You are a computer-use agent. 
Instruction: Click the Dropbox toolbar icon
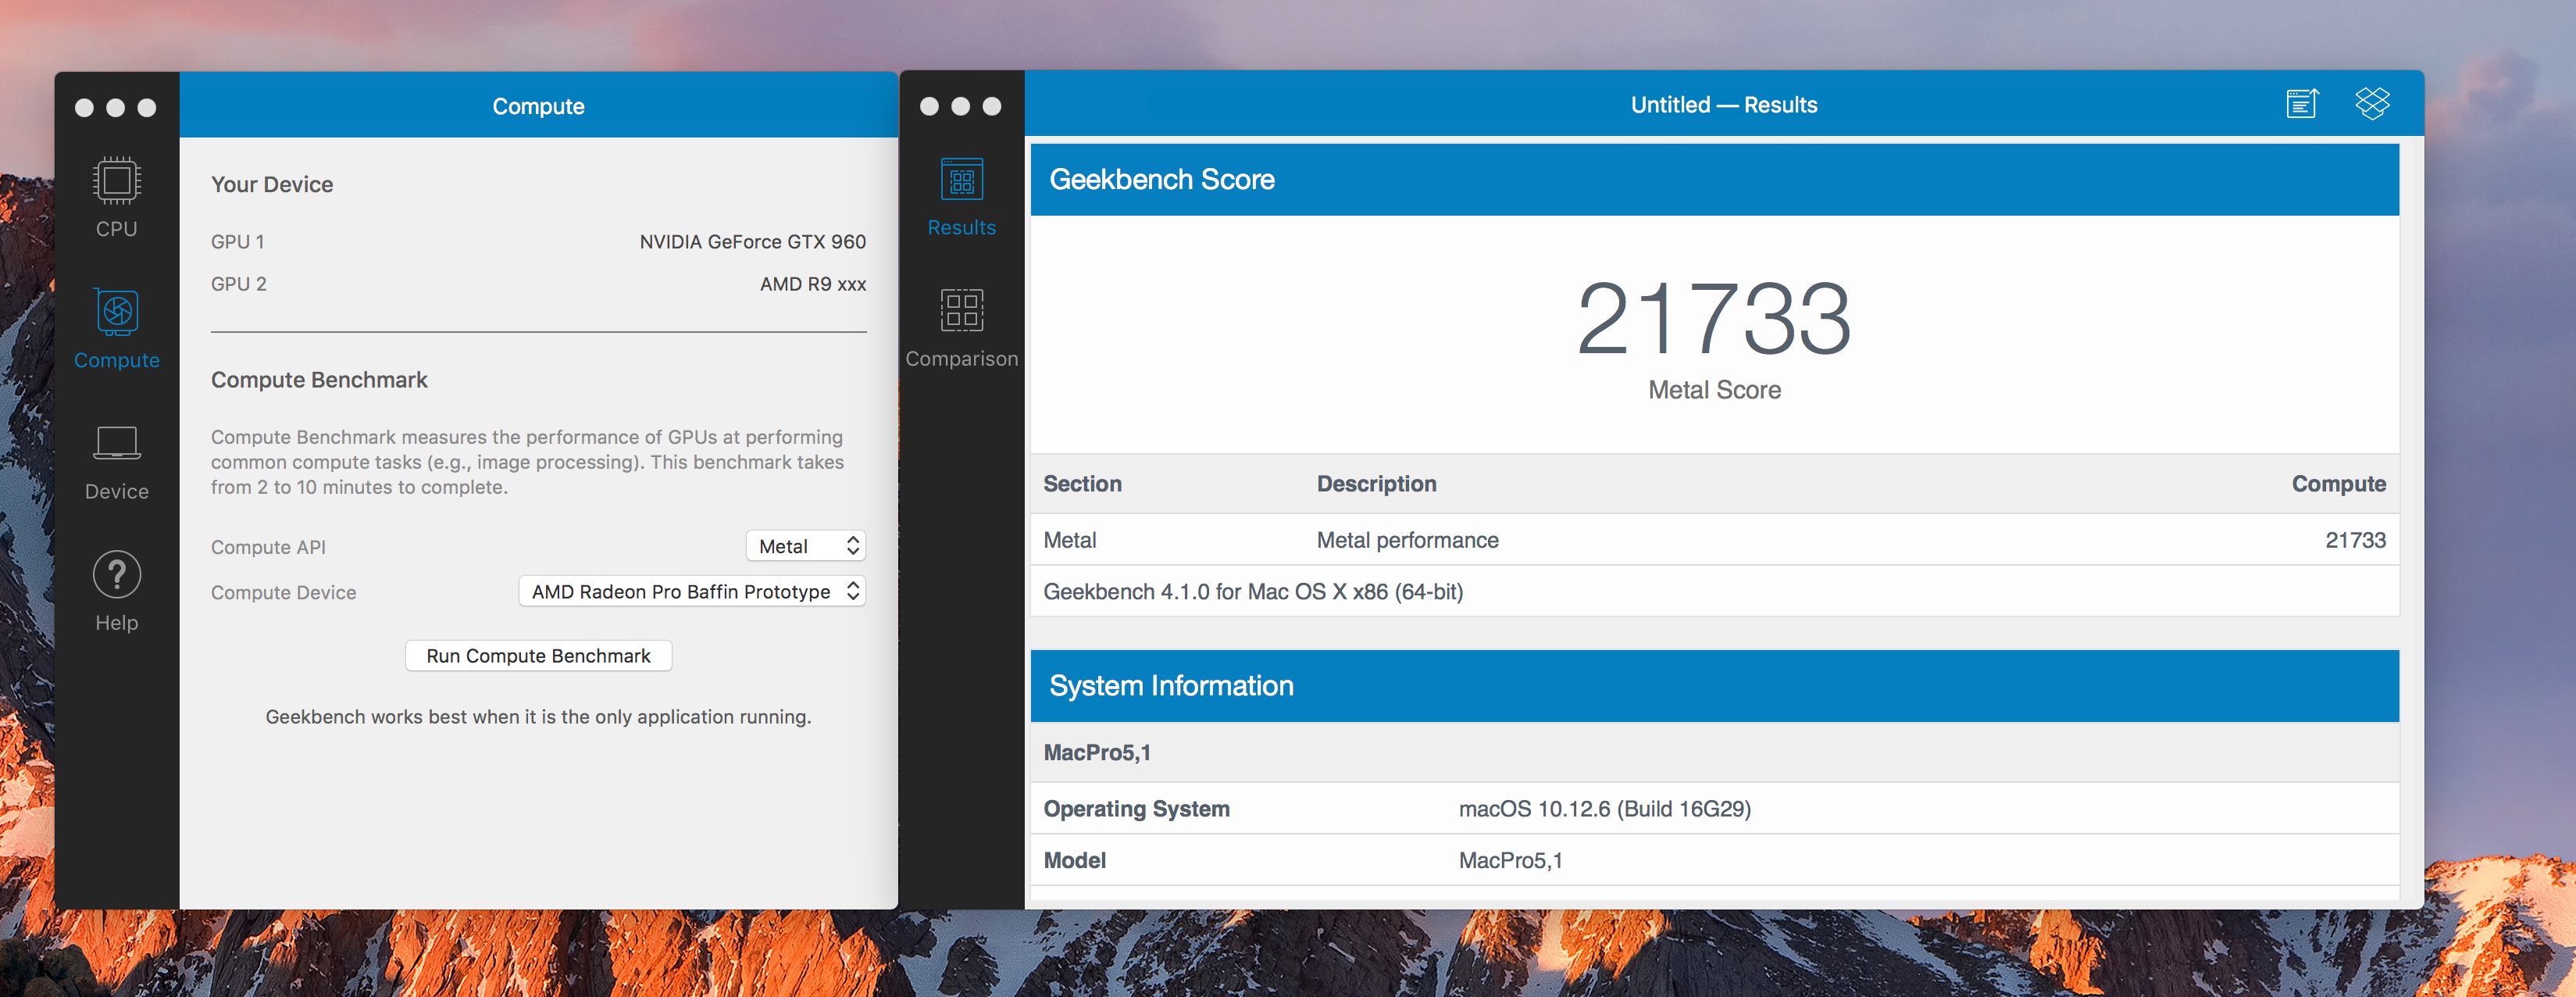2372,104
